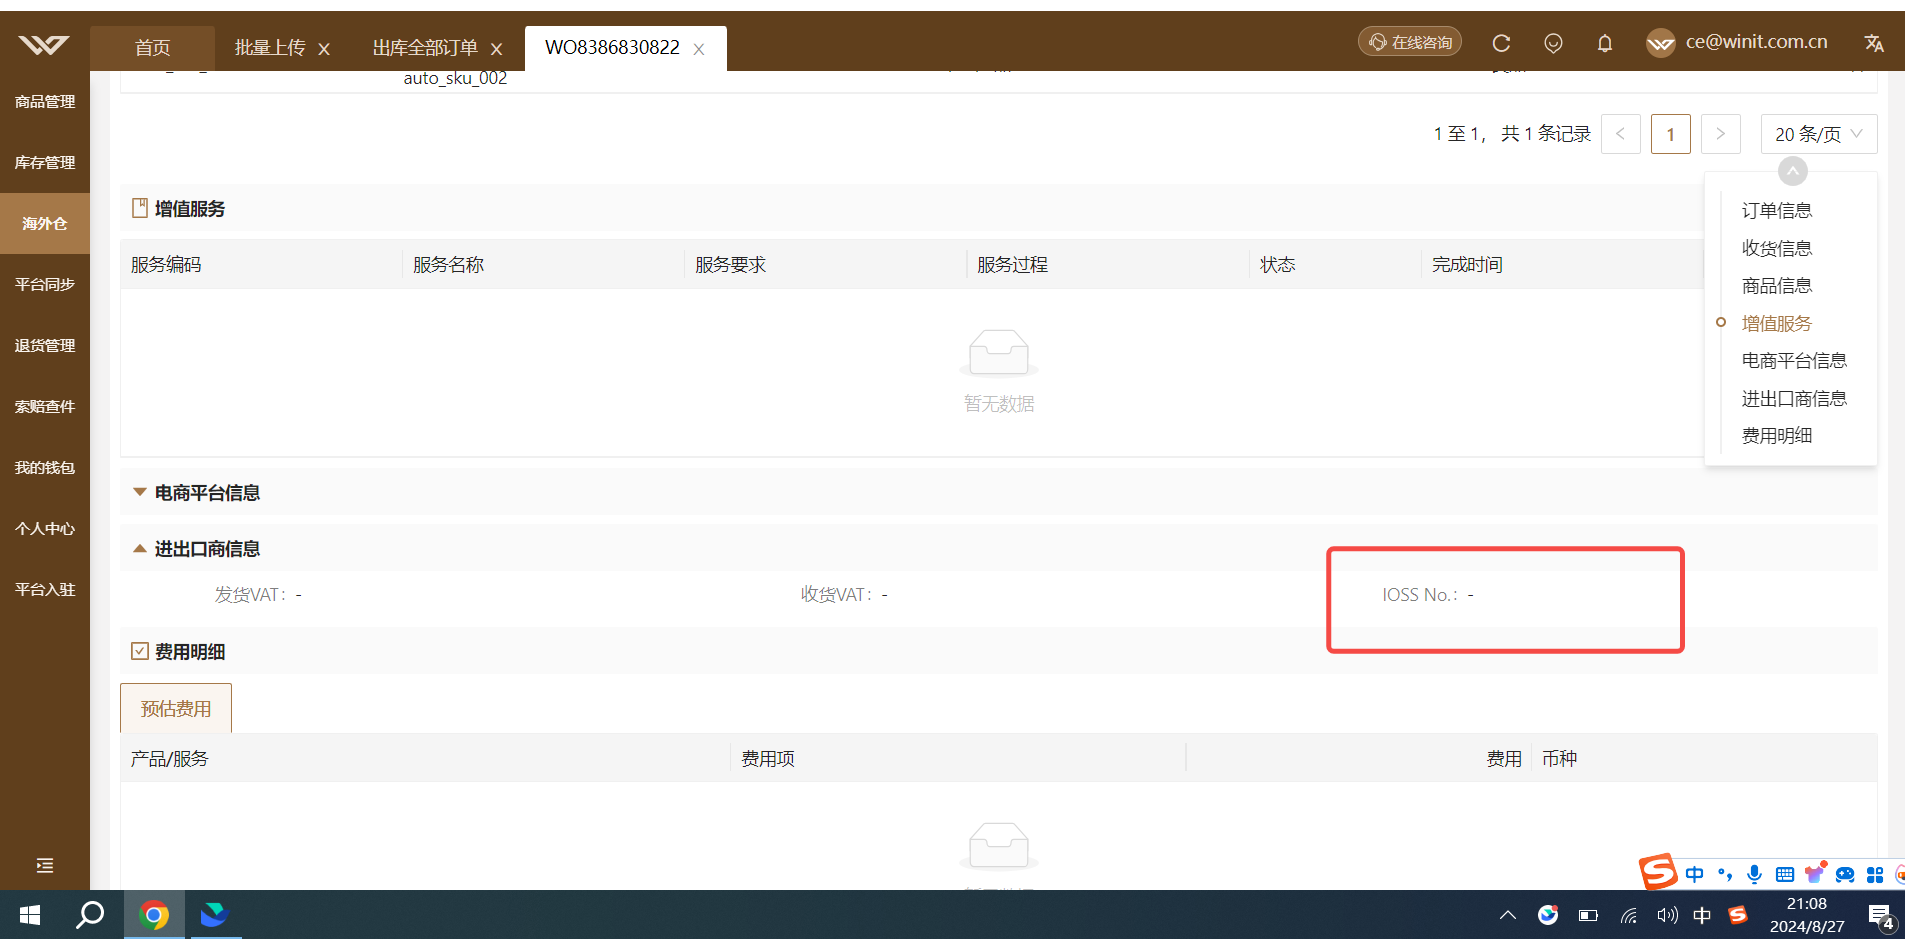Open the Windows notification center

pos(1881,916)
